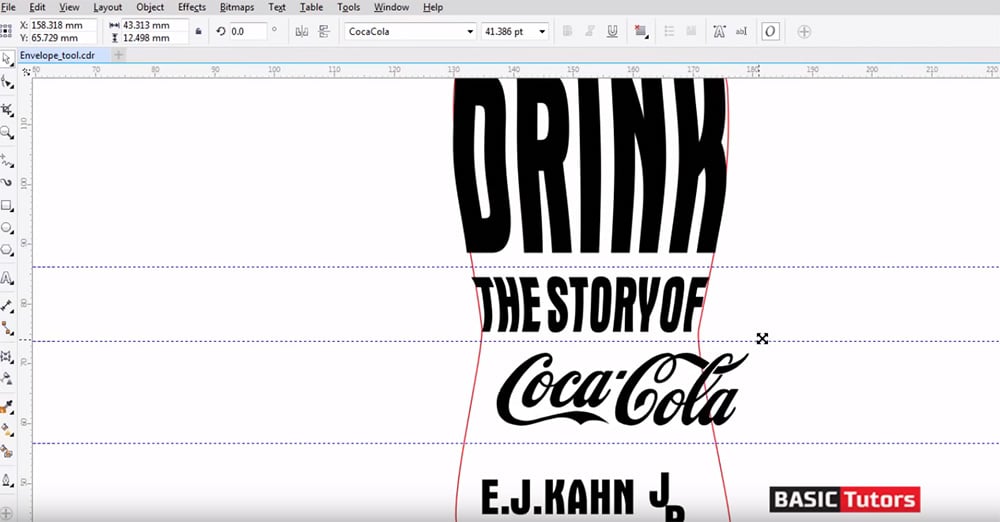Select the Transparency tool
Screen dimensions: 1000x522
pos(7,378)
